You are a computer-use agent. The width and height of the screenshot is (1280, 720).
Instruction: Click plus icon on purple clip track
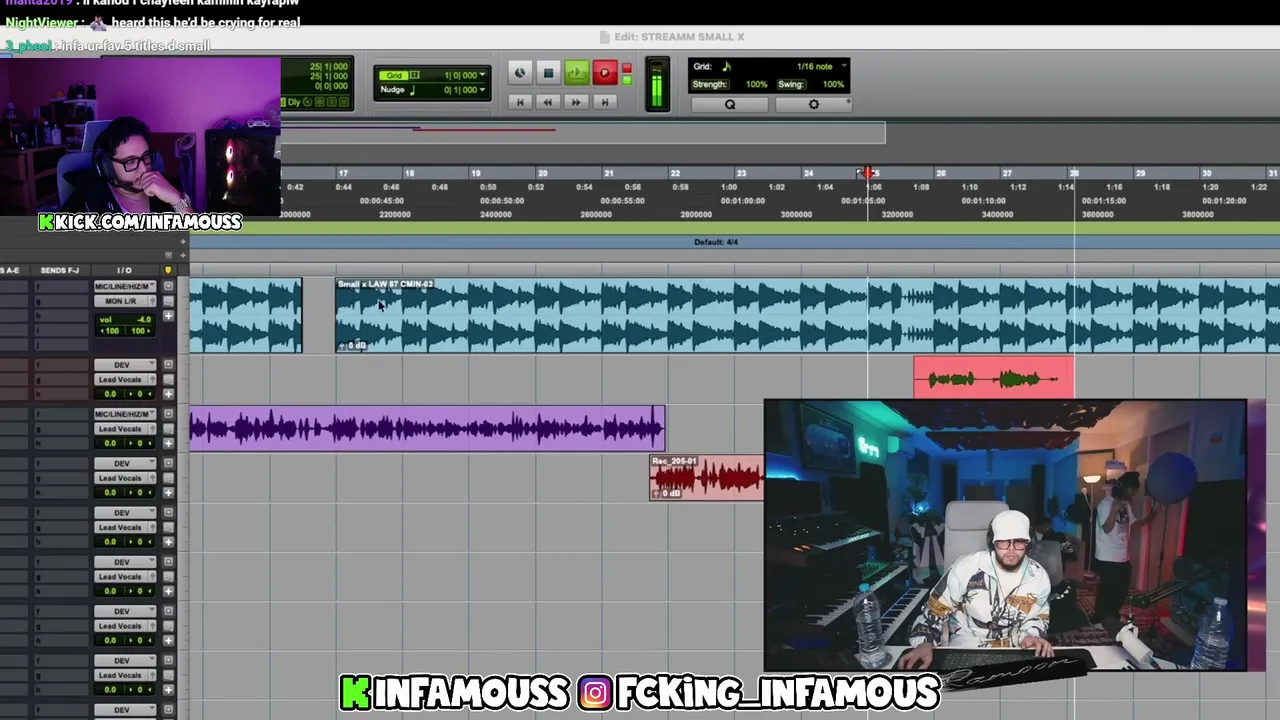pyautogui.click(x=168, y=443)
